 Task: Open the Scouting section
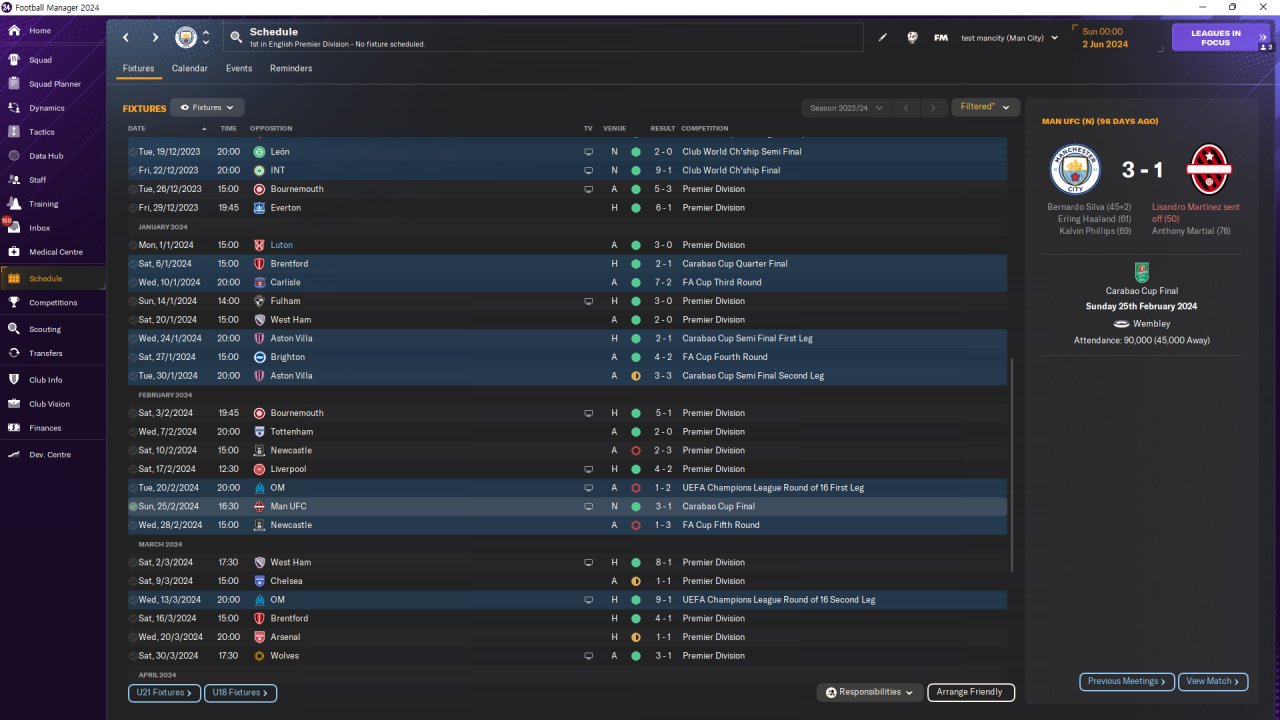[x=45, y=329]
